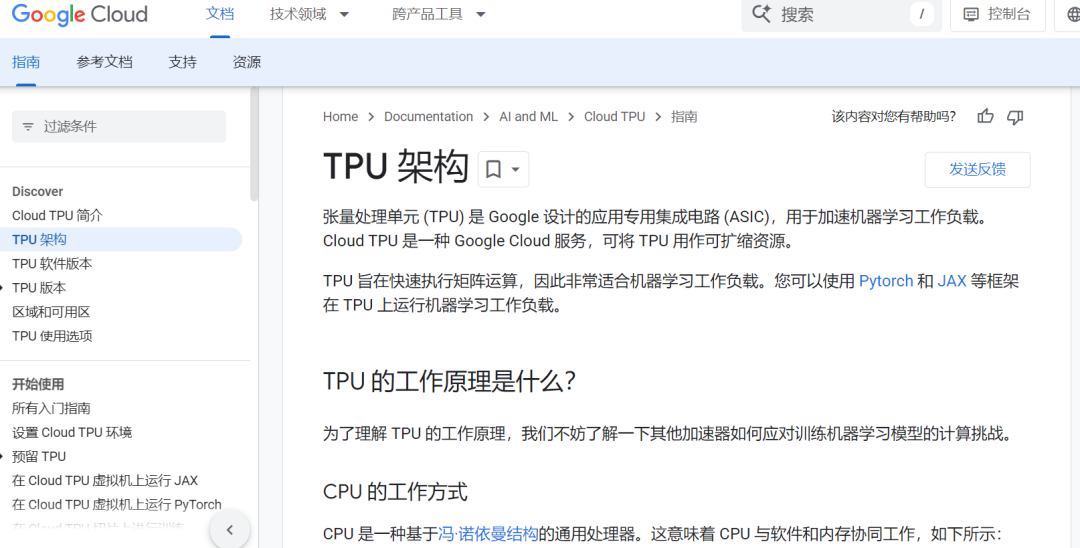1080x548 pixels.
Task: Click the sidebar vertical scrollbar
Action: coord(254,145)
